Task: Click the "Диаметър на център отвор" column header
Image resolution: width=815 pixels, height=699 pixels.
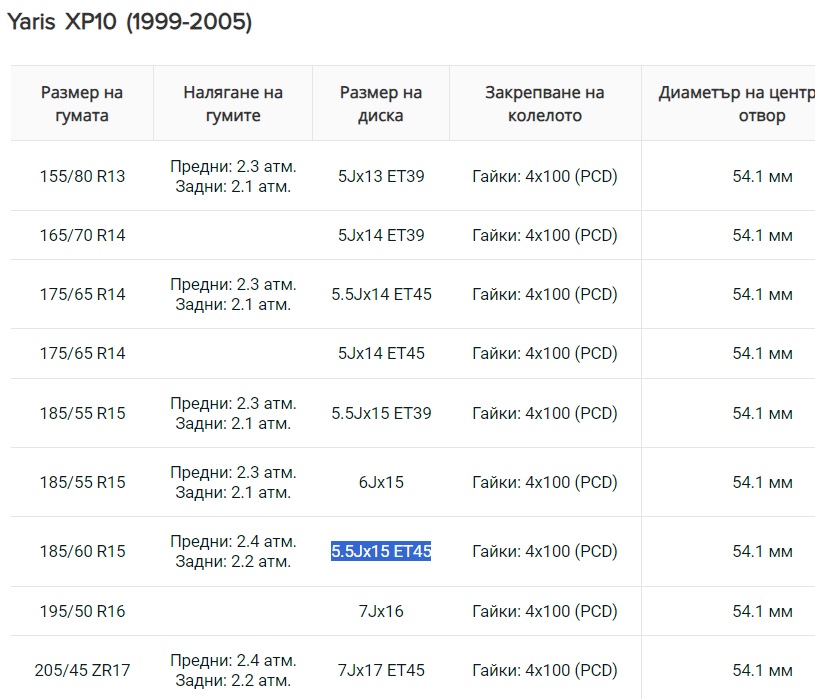Action: (735, 104)
